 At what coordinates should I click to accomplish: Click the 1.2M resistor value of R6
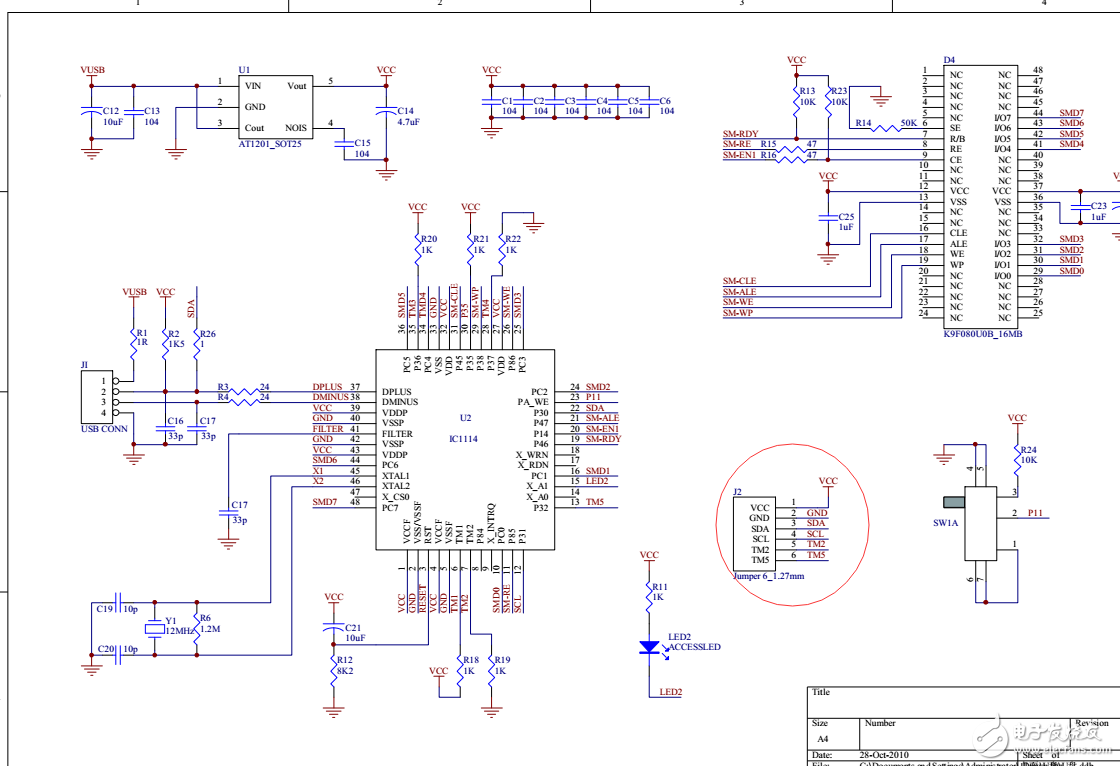(210, 629)
